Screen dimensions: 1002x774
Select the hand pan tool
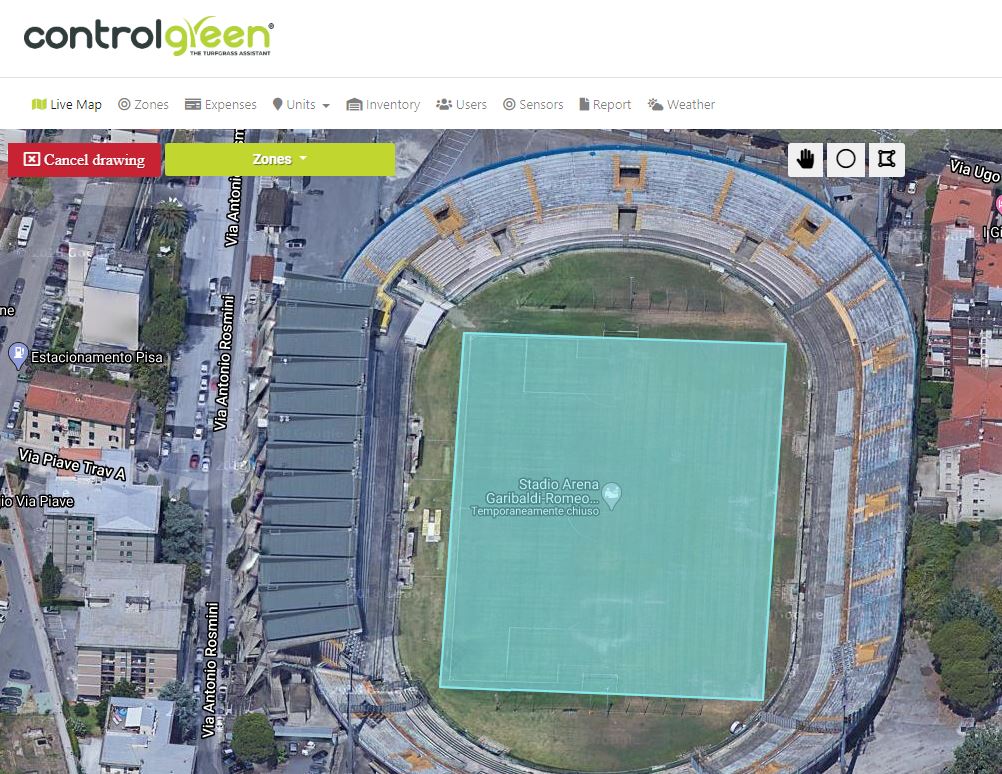click(x=805, y=159)
